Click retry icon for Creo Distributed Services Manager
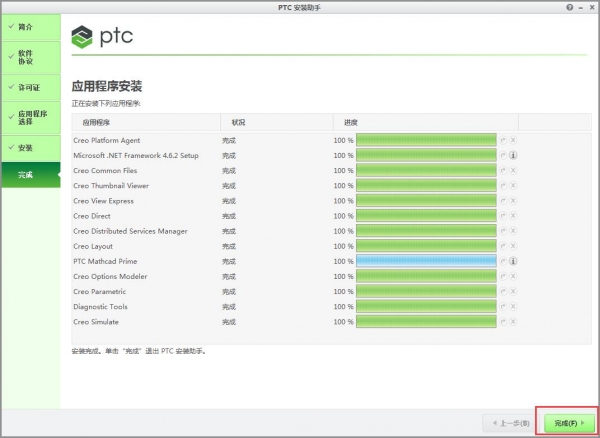This screenshot has width=600, height=438. click(x=503, y=231)
